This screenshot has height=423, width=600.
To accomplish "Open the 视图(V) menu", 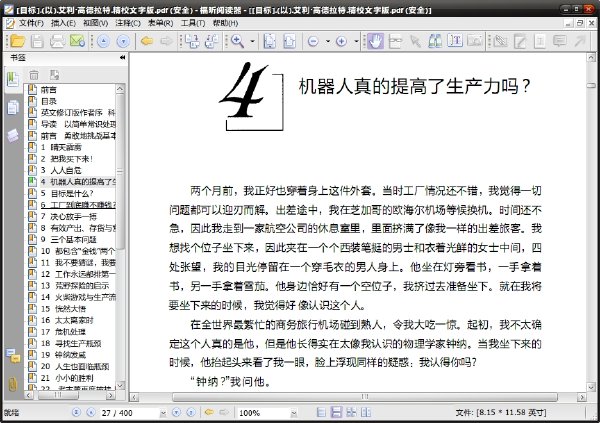I will point(96,23).
